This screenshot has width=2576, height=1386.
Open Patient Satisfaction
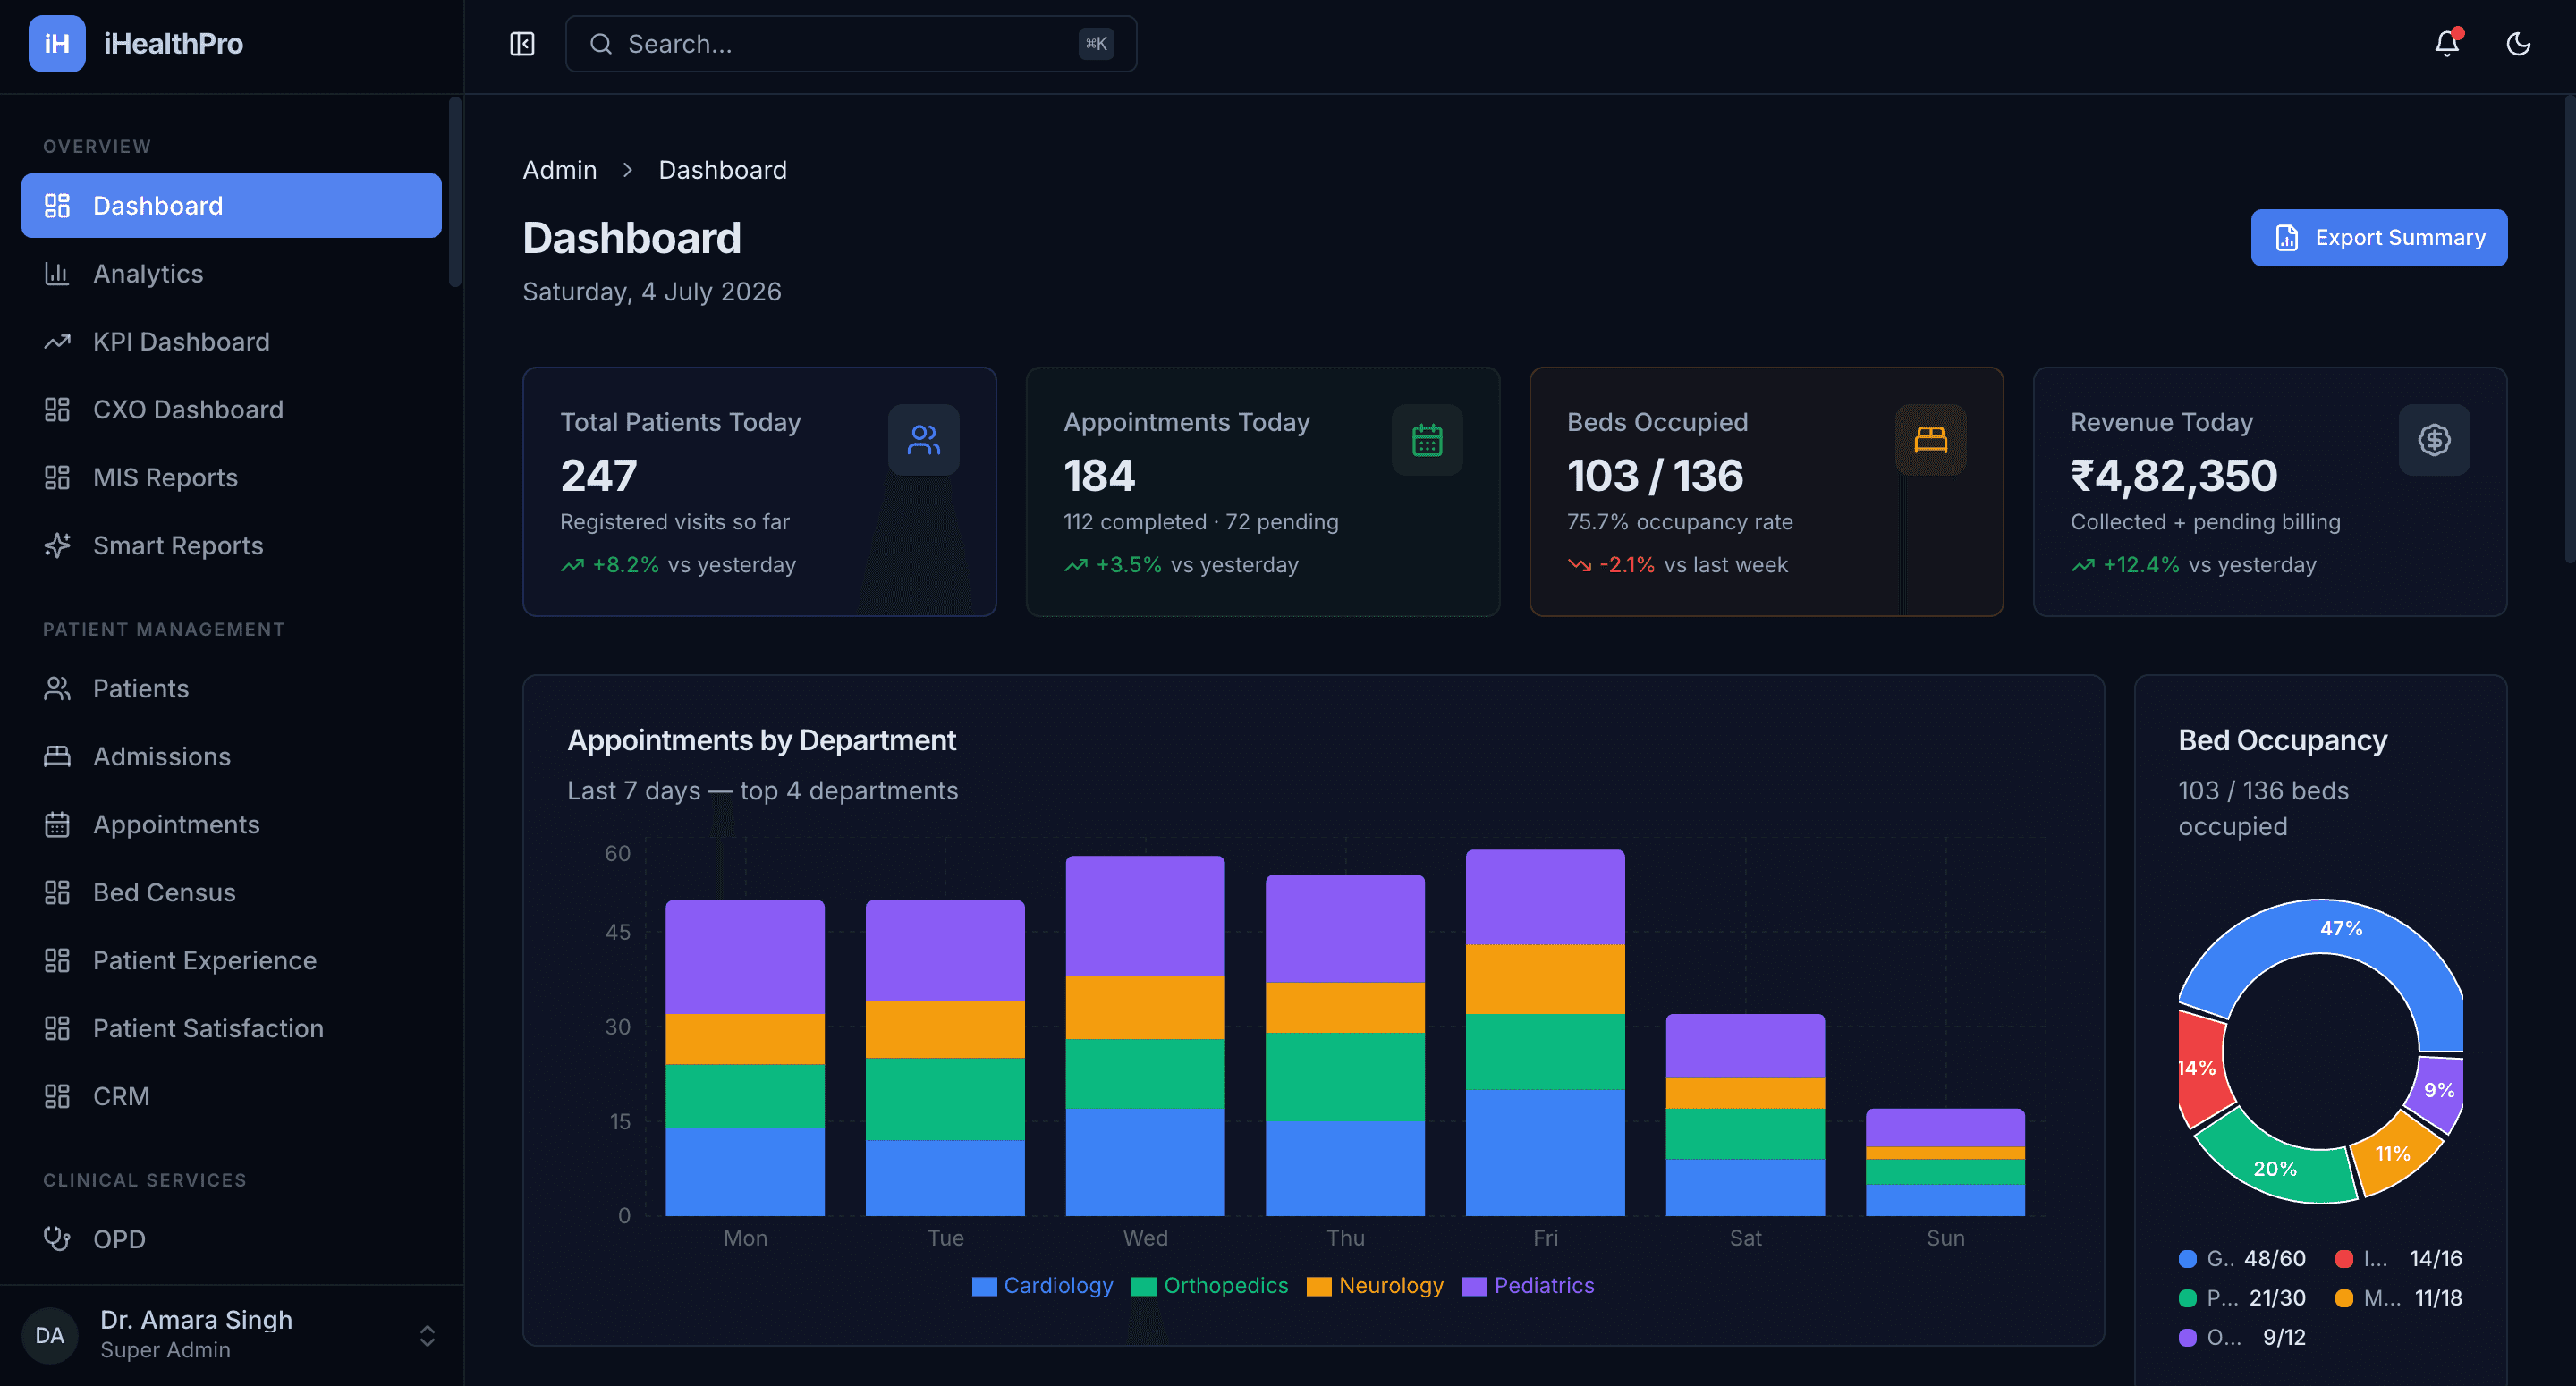pos(231,1029)
